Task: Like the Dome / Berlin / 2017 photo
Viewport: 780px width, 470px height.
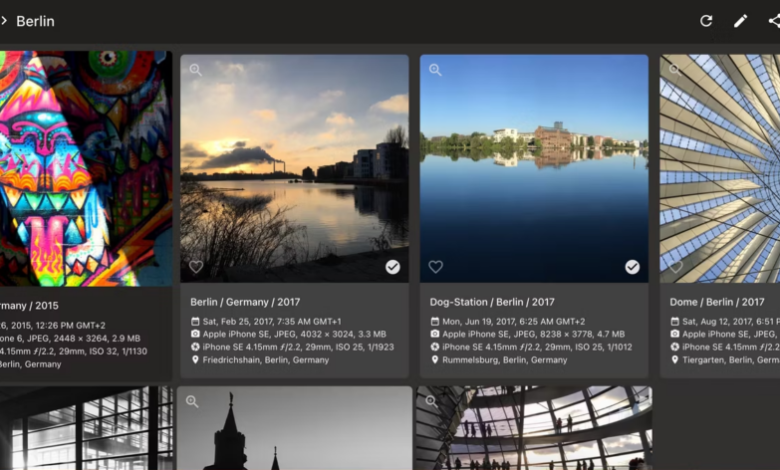Action: click(676, 267)
